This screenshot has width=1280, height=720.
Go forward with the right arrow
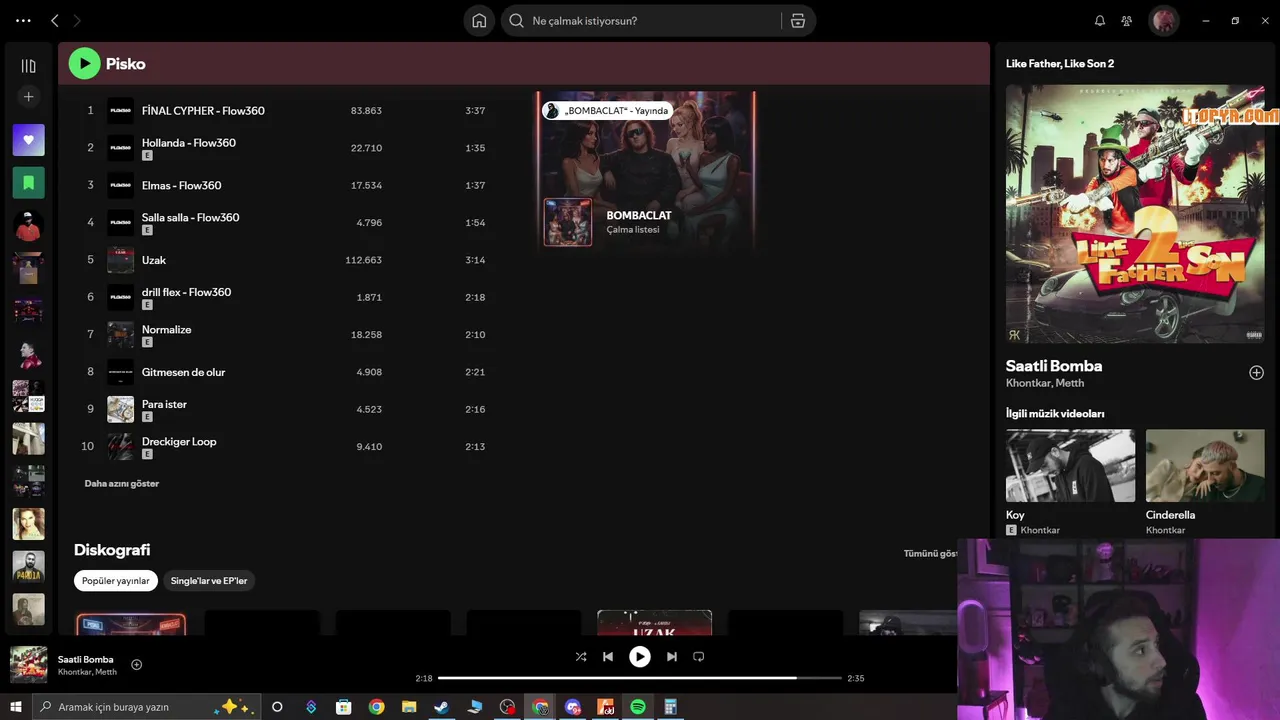click(x=77, y=20)
